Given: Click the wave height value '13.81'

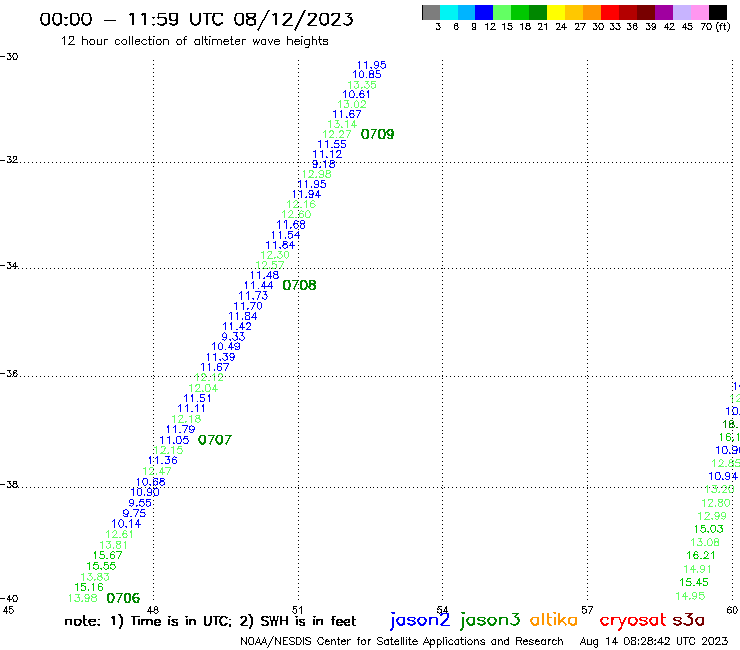Looking at the screenshot, I should (113, 545).
